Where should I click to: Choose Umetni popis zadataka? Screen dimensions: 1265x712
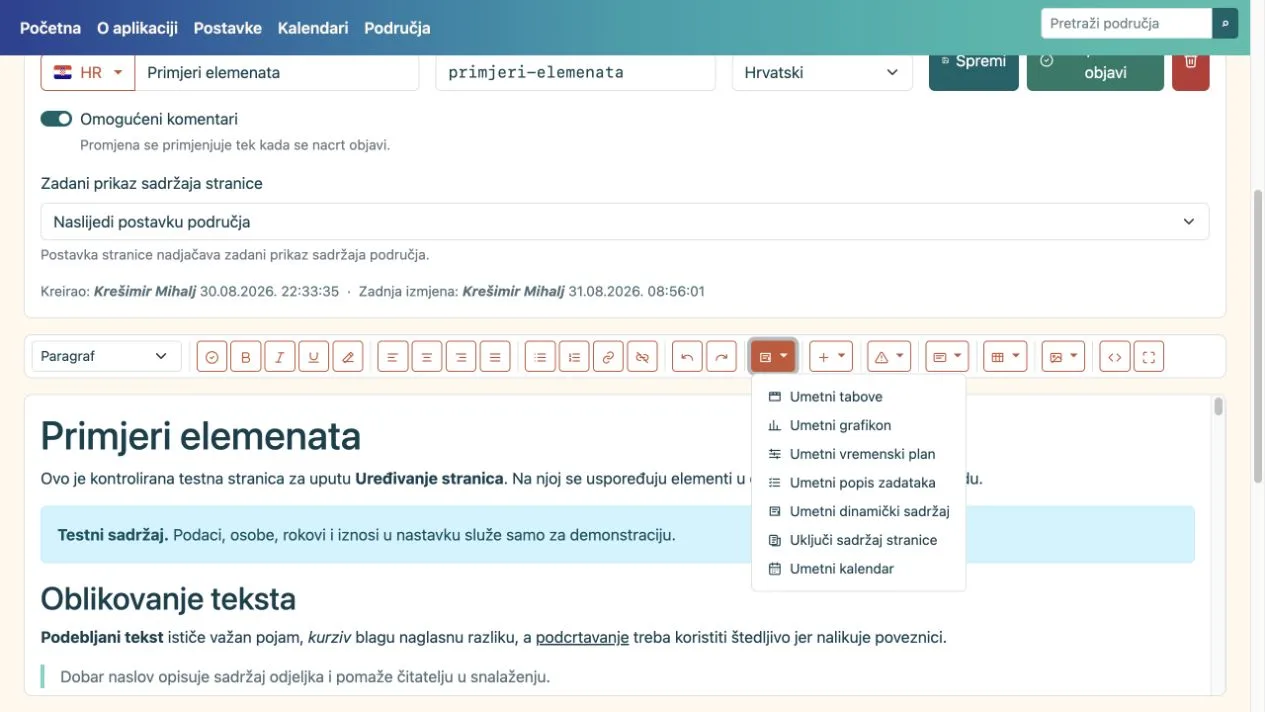coord(859,483)
